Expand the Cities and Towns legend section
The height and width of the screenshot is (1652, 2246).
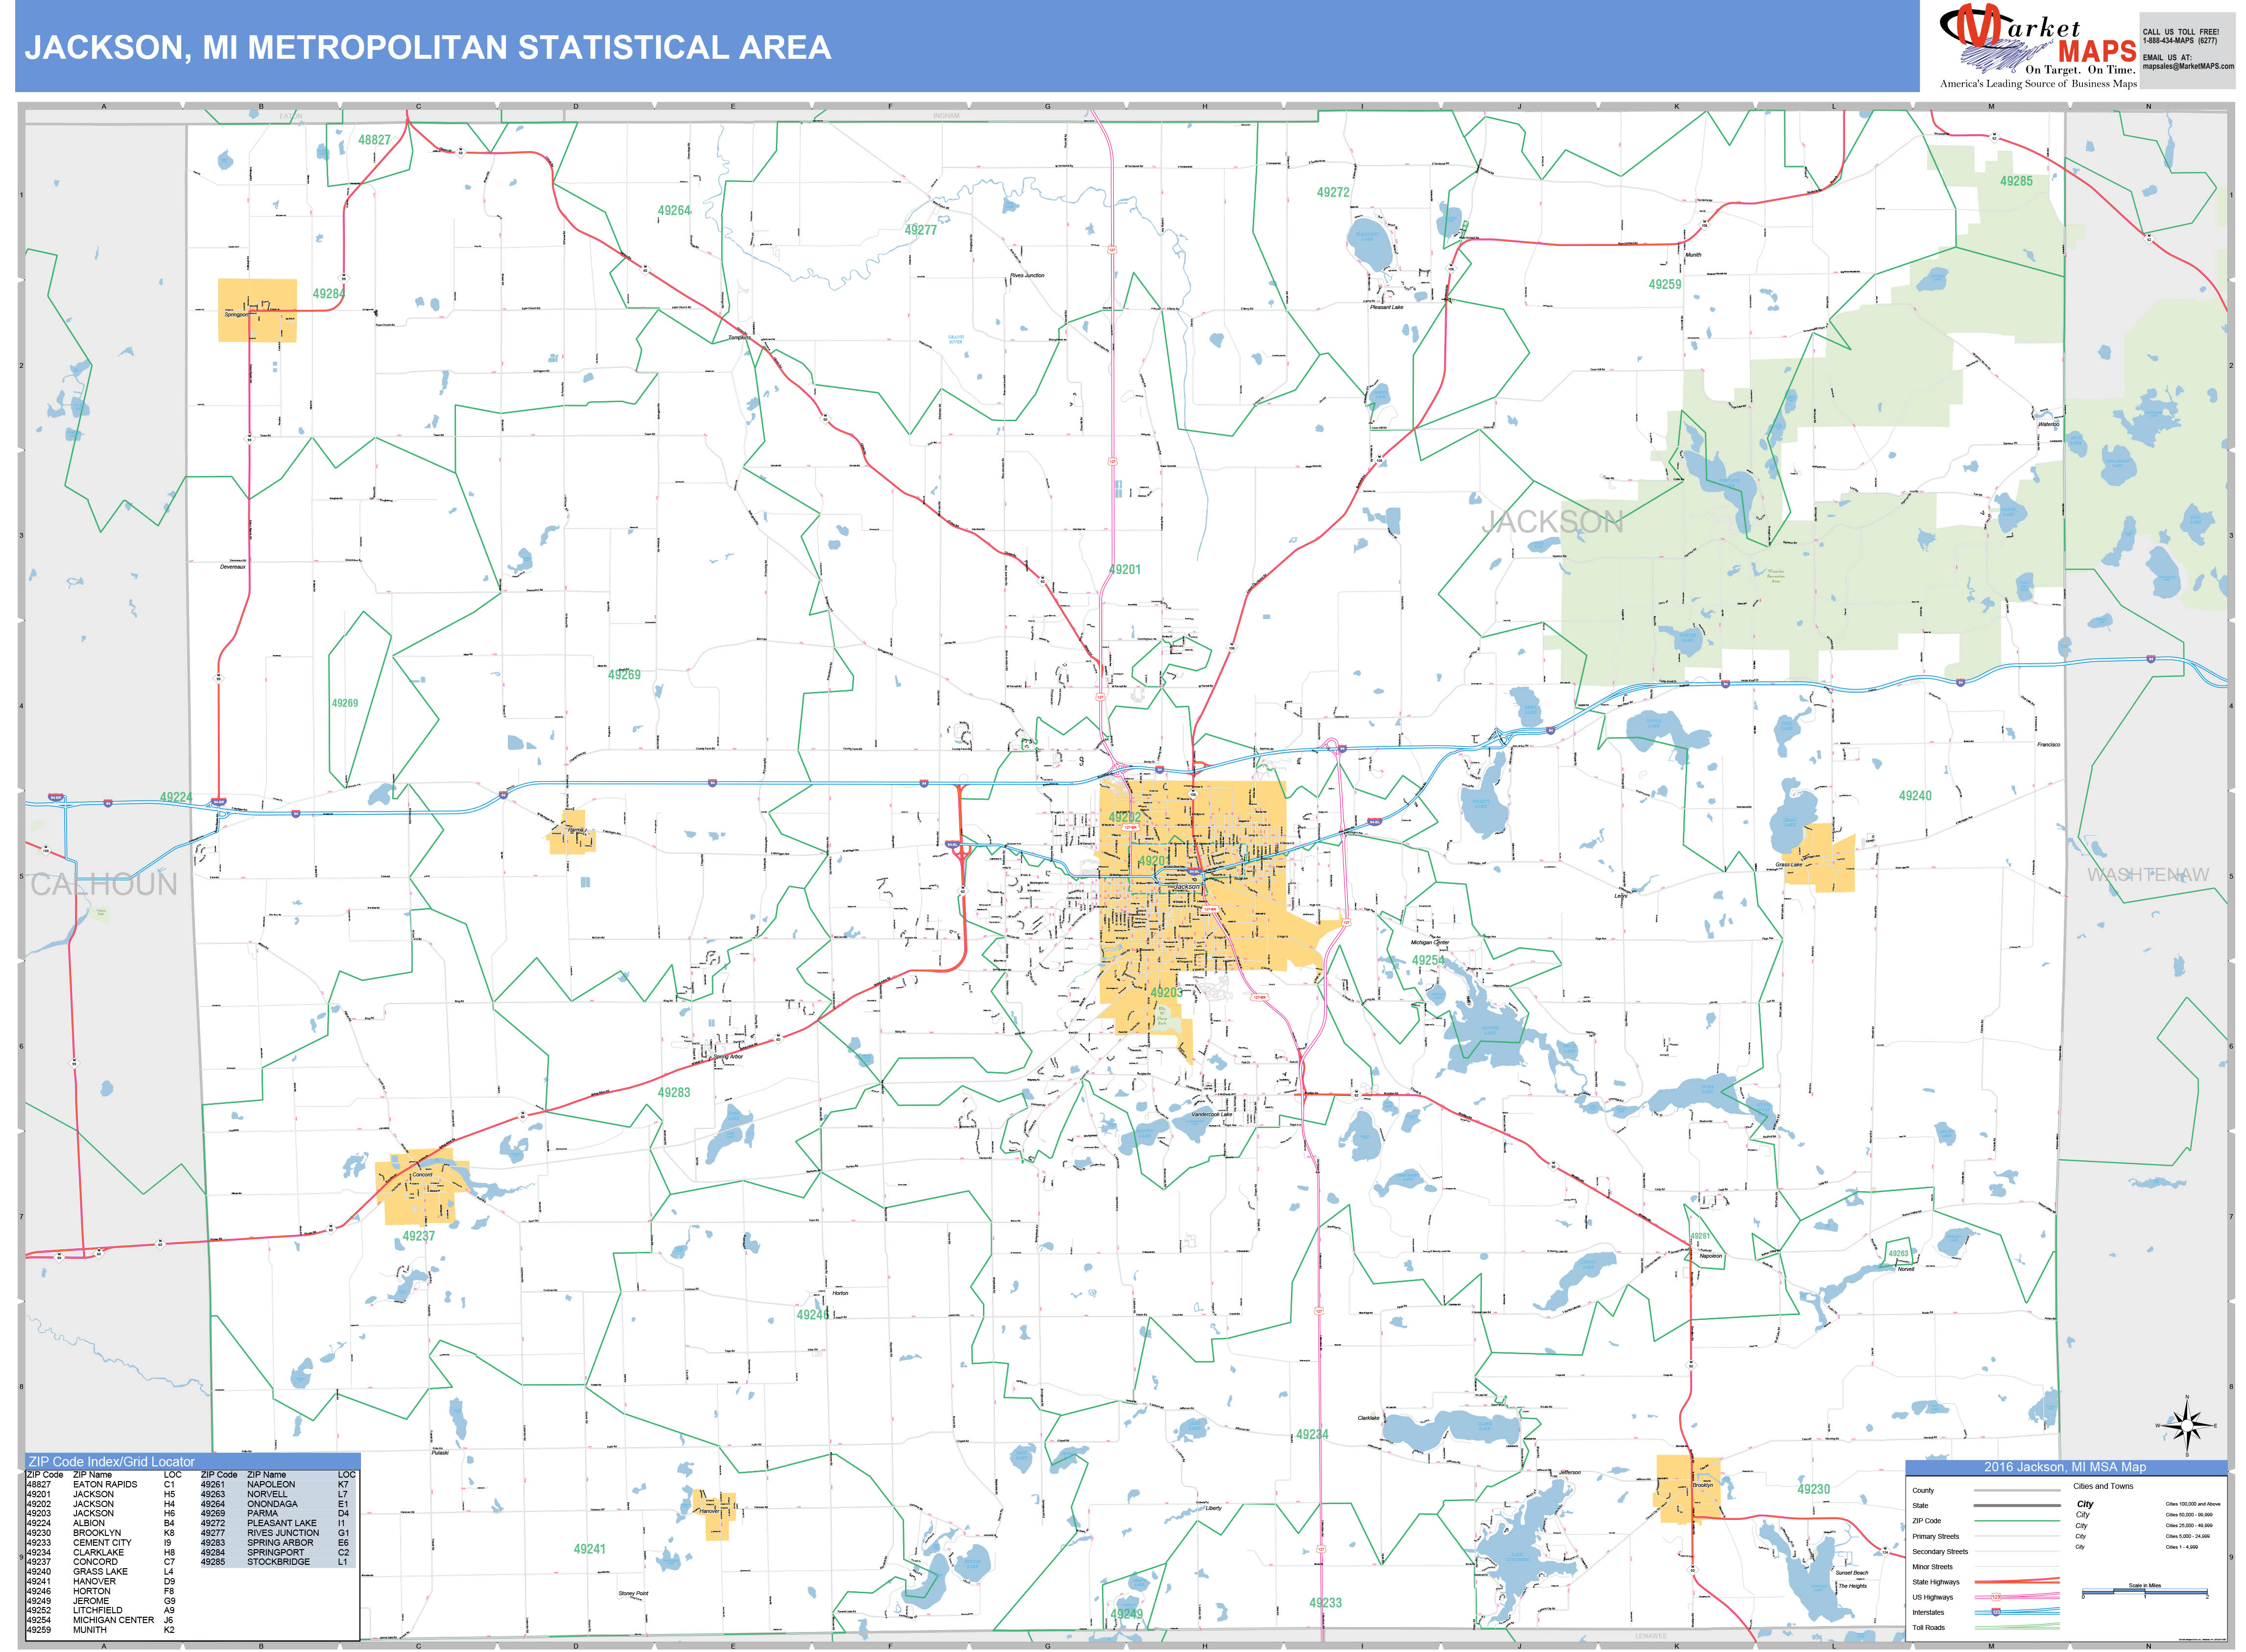(2103, 1486)
